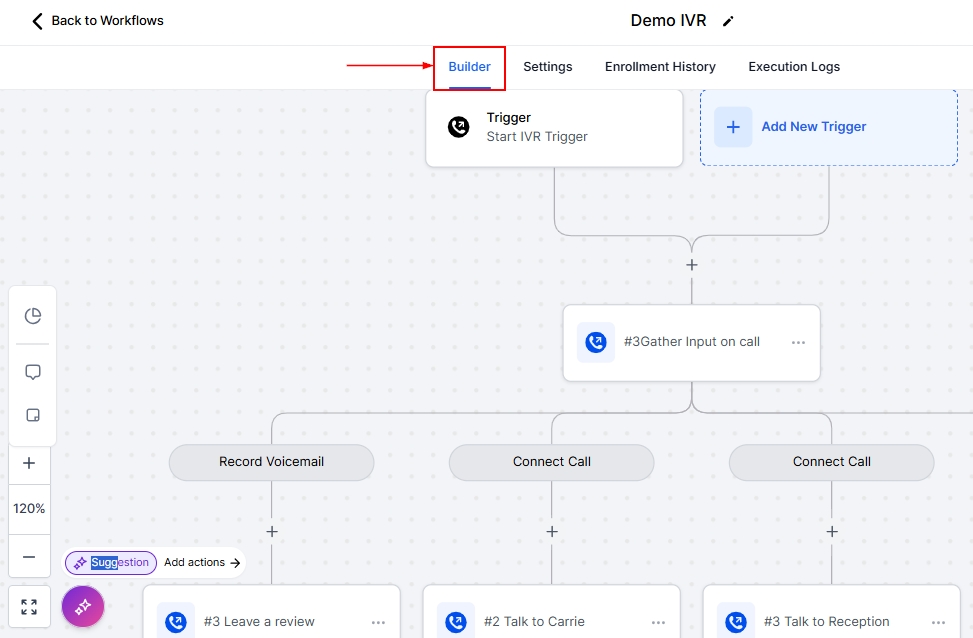Open the stats pie chart icon
973x638 pixels.
click(x=33, y=316)
